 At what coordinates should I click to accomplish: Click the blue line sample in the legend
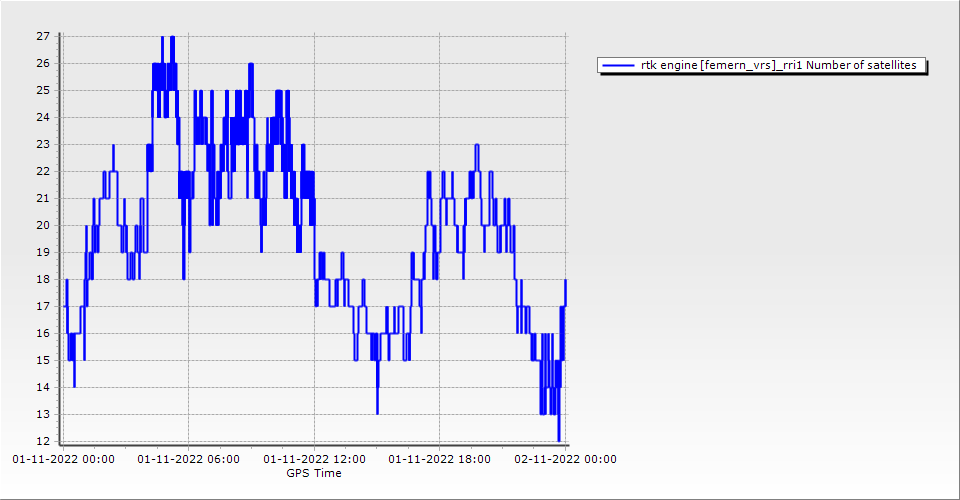point(618,66)
